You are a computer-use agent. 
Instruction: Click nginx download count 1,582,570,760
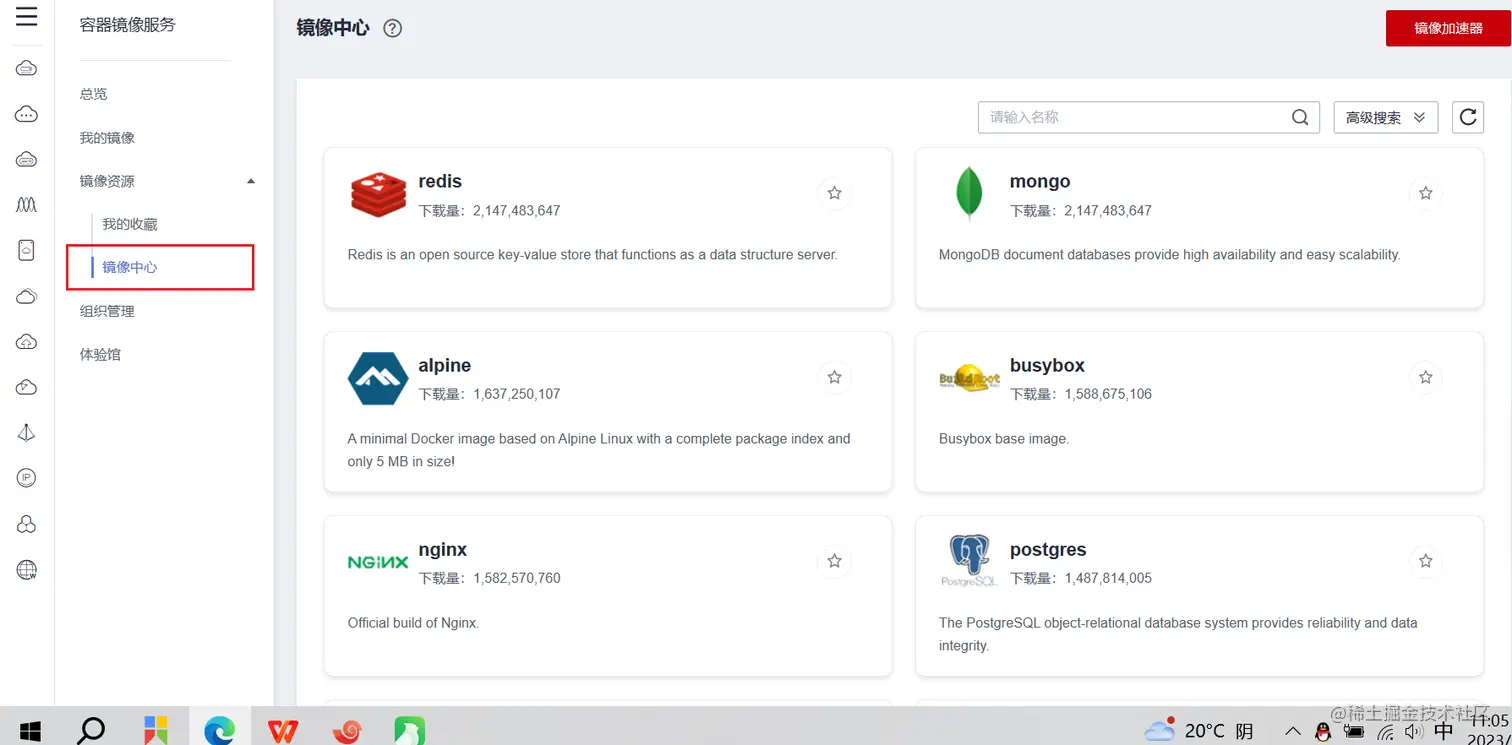[517, 578]
